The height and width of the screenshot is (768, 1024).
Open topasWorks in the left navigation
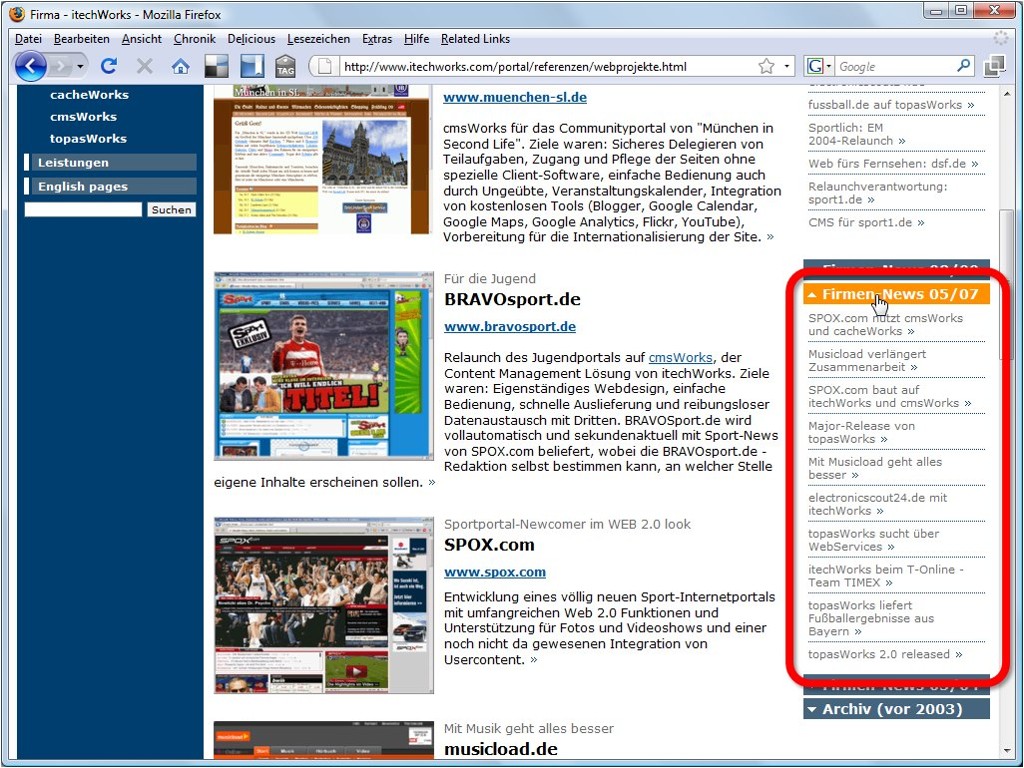(88, 138)
